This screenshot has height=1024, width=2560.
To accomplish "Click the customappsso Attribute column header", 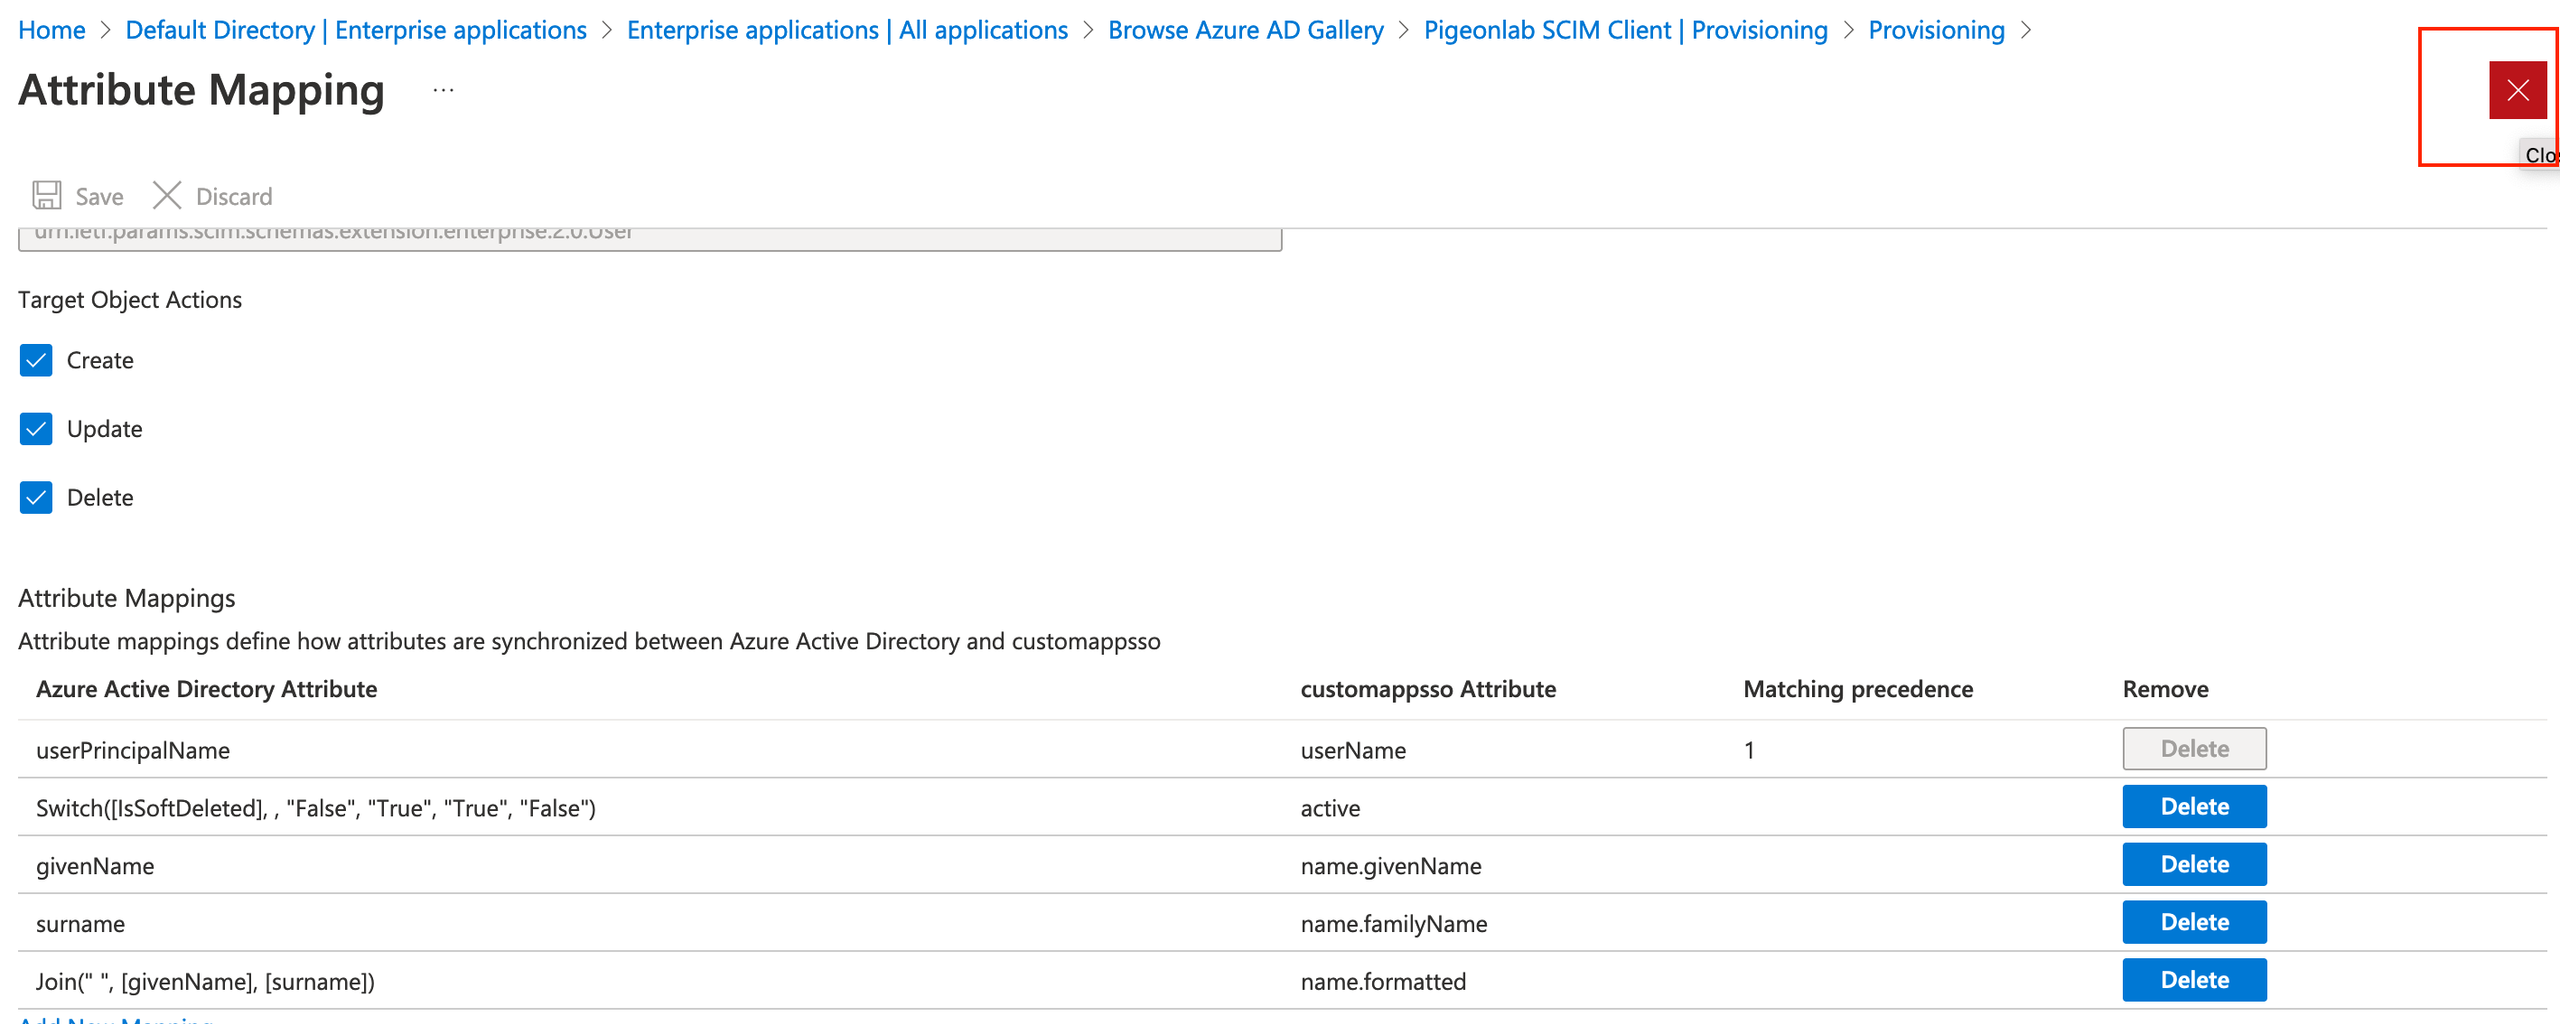I will pos(1428,689).
